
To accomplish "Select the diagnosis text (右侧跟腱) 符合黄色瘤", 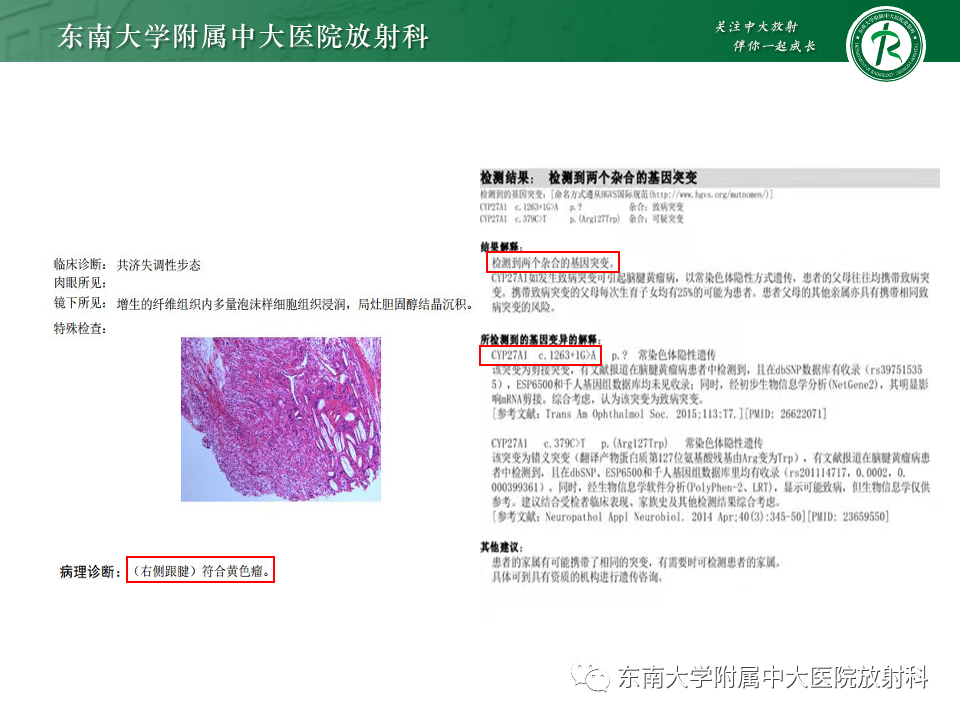I will click(201, 571).
